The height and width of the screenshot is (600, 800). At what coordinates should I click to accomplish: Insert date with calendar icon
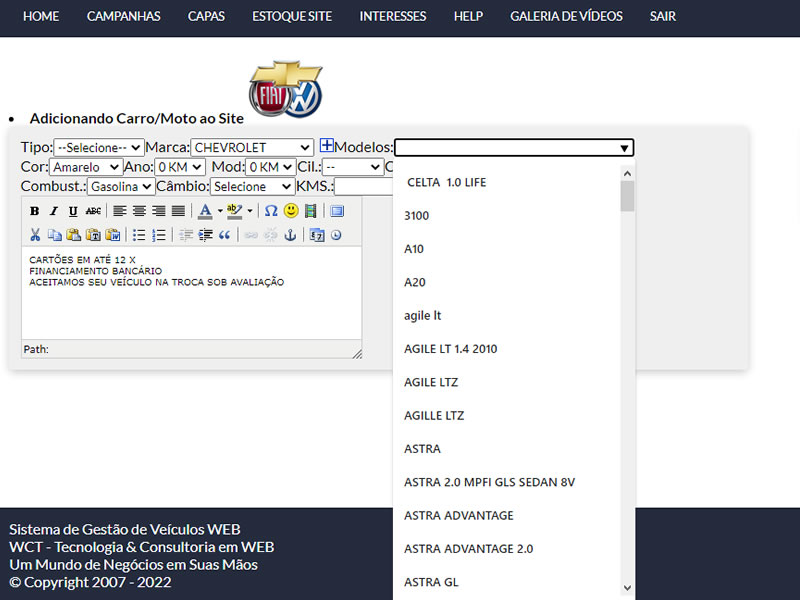(x=317, y=235)
